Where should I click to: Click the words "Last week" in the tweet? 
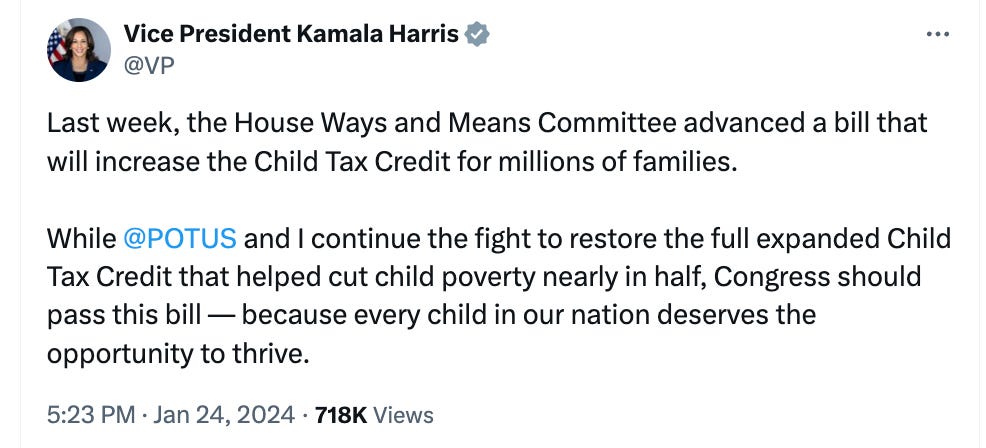(96, 123)
